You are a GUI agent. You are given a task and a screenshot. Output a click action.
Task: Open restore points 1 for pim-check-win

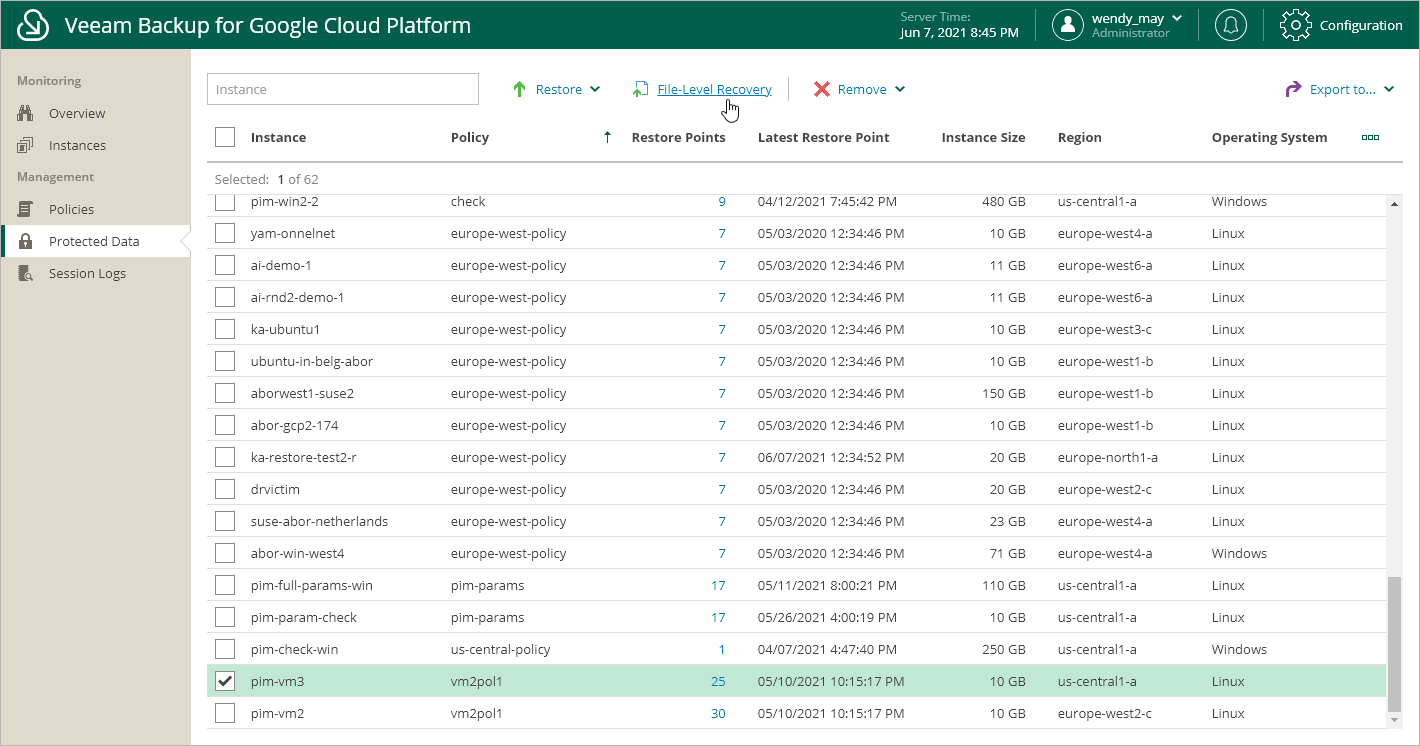722,649
